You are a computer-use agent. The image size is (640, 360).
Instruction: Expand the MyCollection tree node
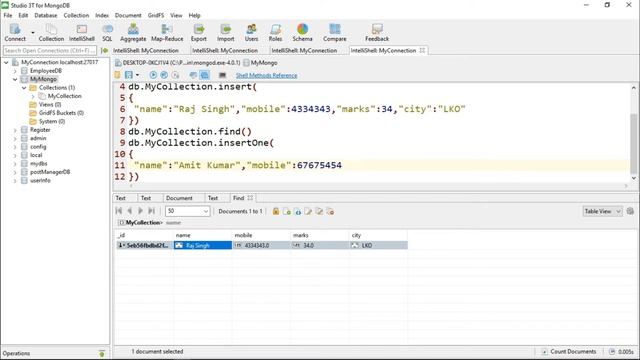[33, 96]
